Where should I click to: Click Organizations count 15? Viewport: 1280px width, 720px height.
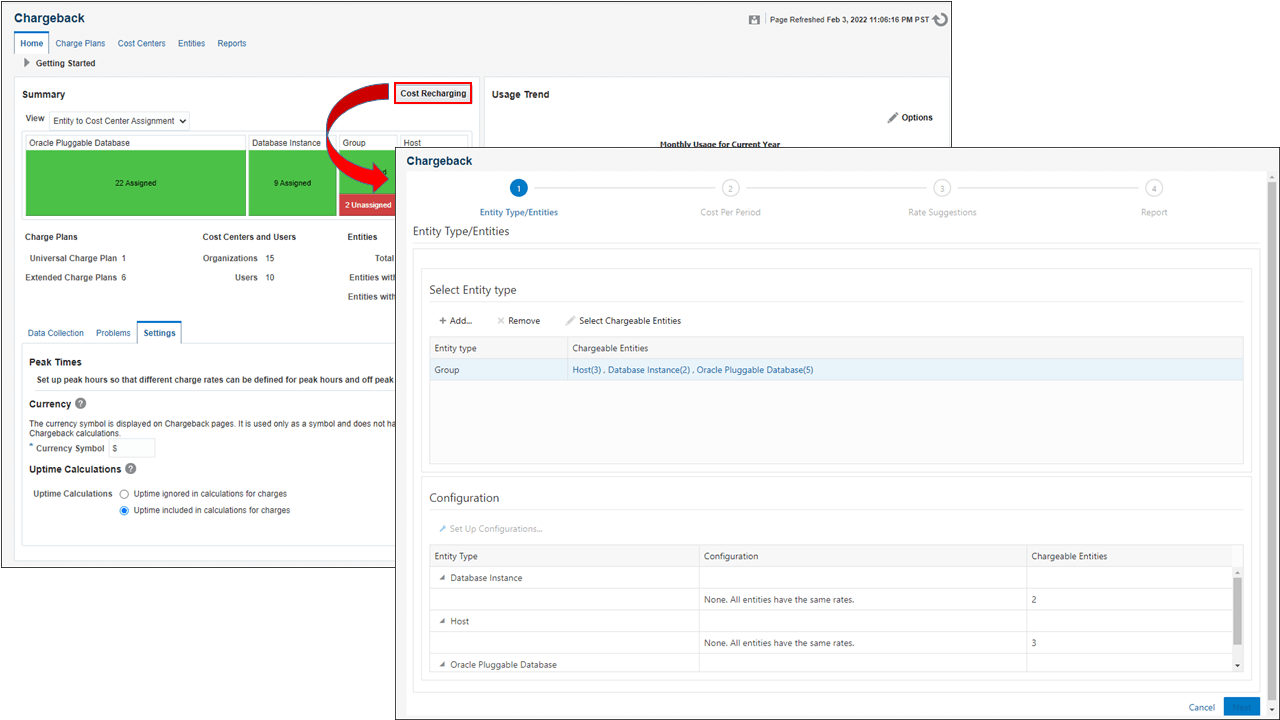click(x=270, y=258)
